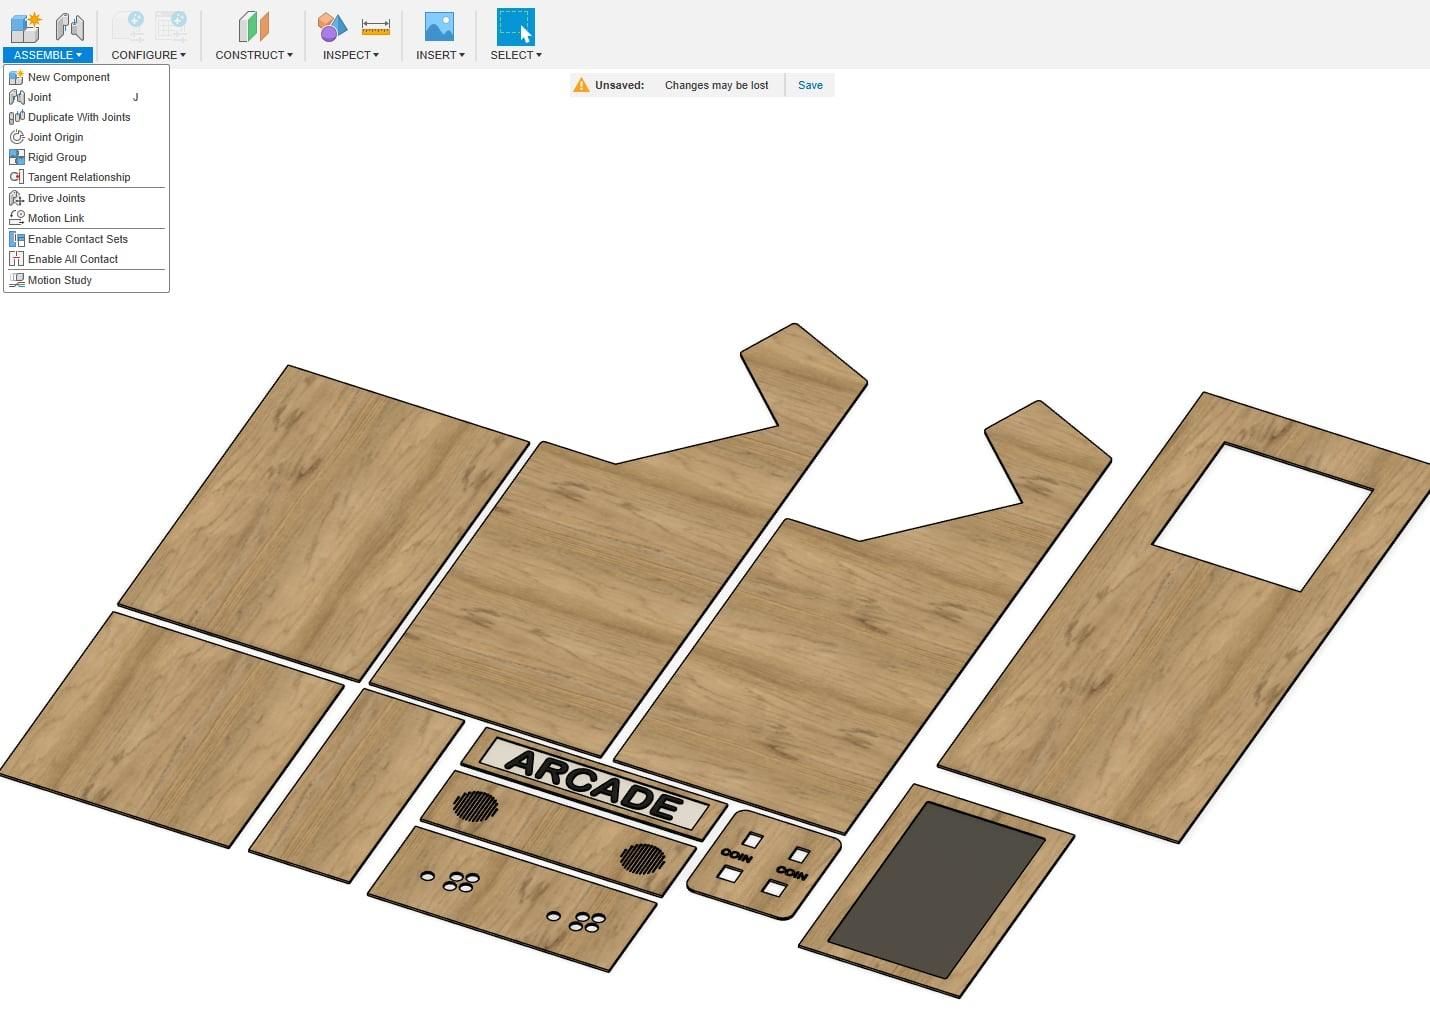Open the CONFIGURE dropdown

coord(148,55)
